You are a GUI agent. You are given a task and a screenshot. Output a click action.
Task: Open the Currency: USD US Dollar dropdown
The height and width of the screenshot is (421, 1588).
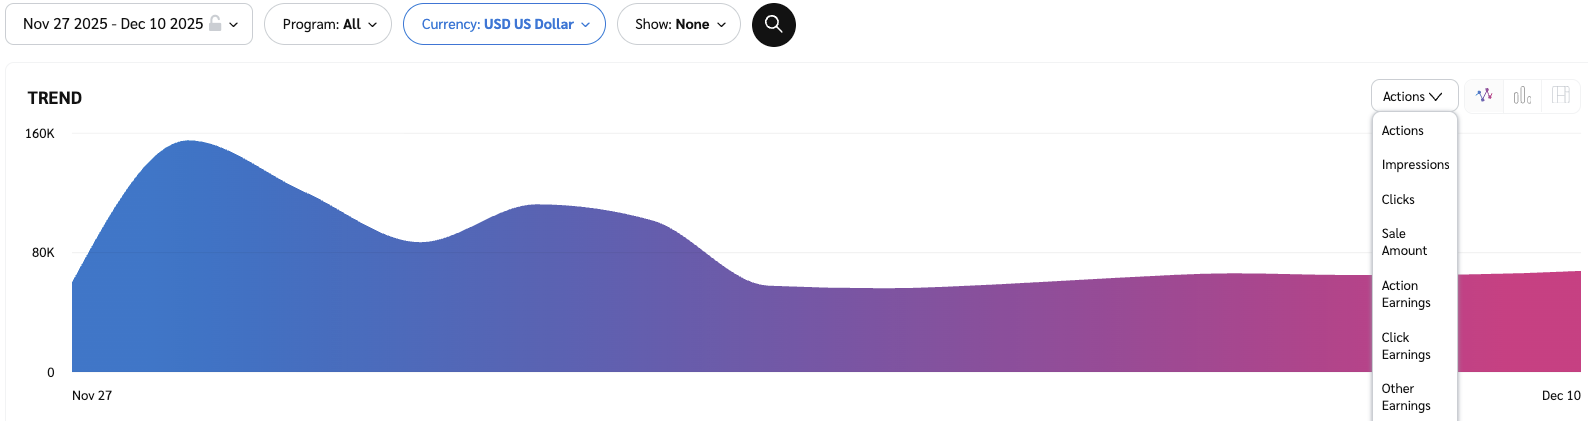(504, 24)
